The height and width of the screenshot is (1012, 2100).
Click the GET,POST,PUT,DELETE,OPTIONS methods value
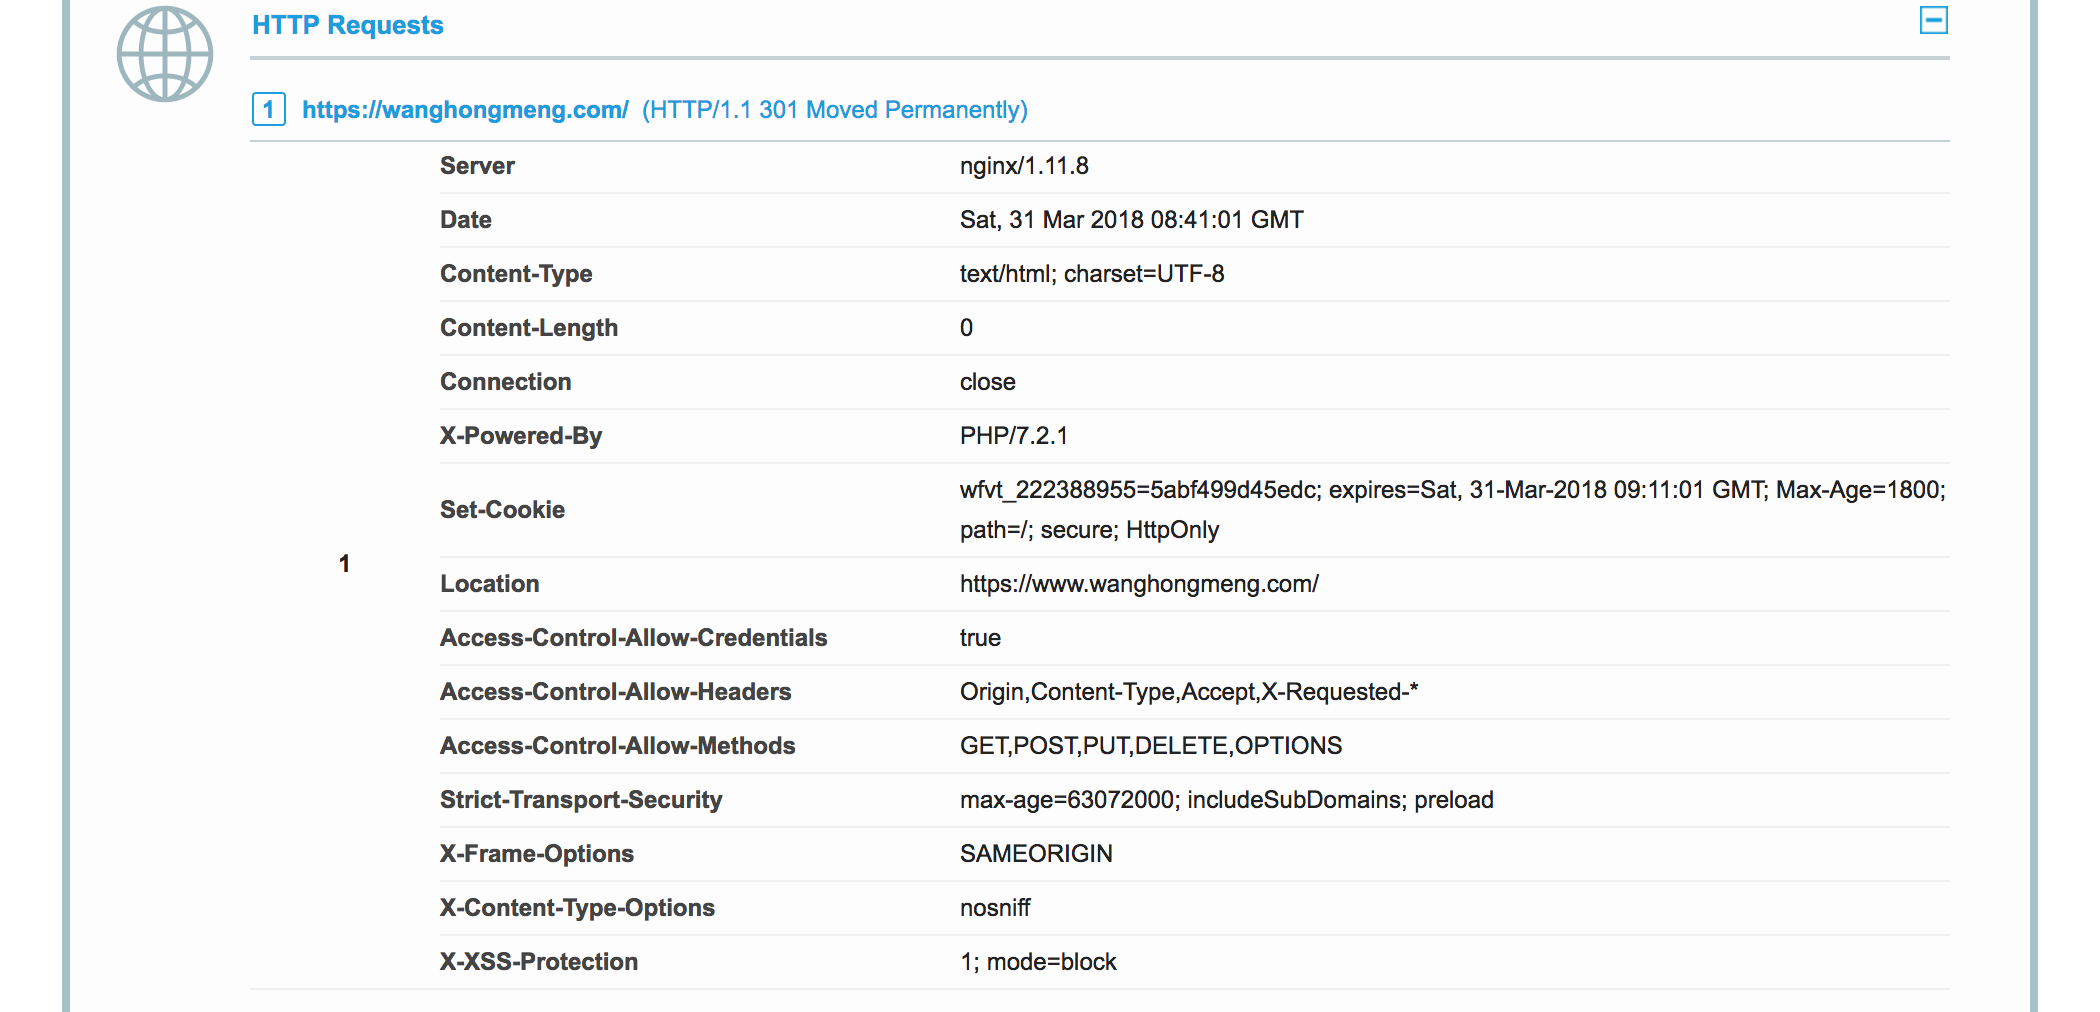[1150, 746]
